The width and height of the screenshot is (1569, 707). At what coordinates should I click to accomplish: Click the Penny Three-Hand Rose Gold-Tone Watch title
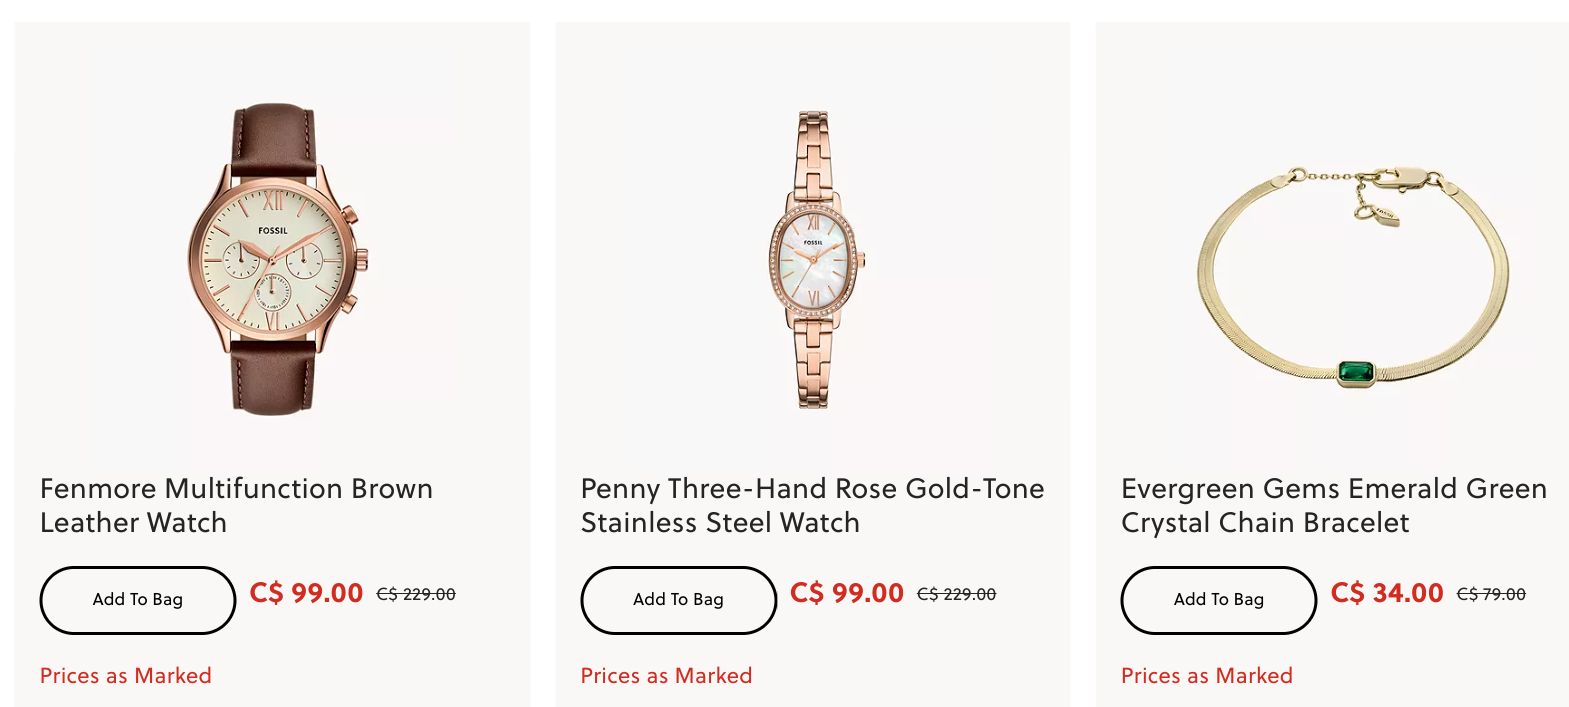812,505
